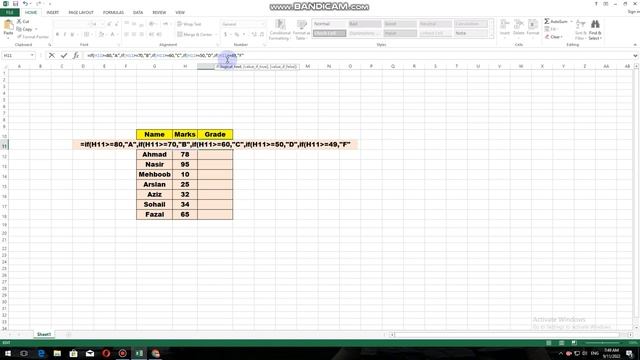This screenshot has width=640, height=360.
Task: Select the Sheet1 worksheet tab
Action: (x=44, y=334)
